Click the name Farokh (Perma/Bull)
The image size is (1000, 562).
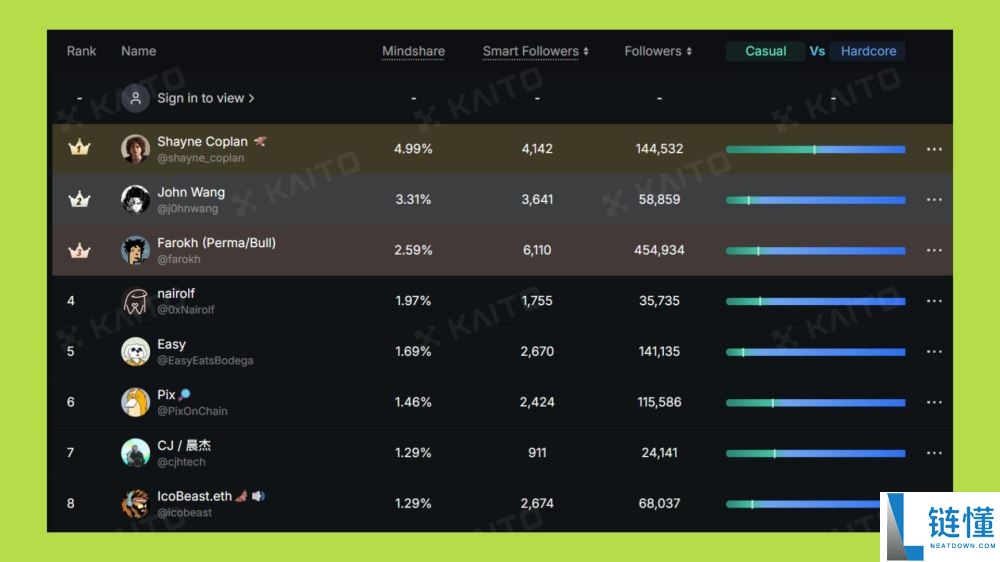click(216, 242)
